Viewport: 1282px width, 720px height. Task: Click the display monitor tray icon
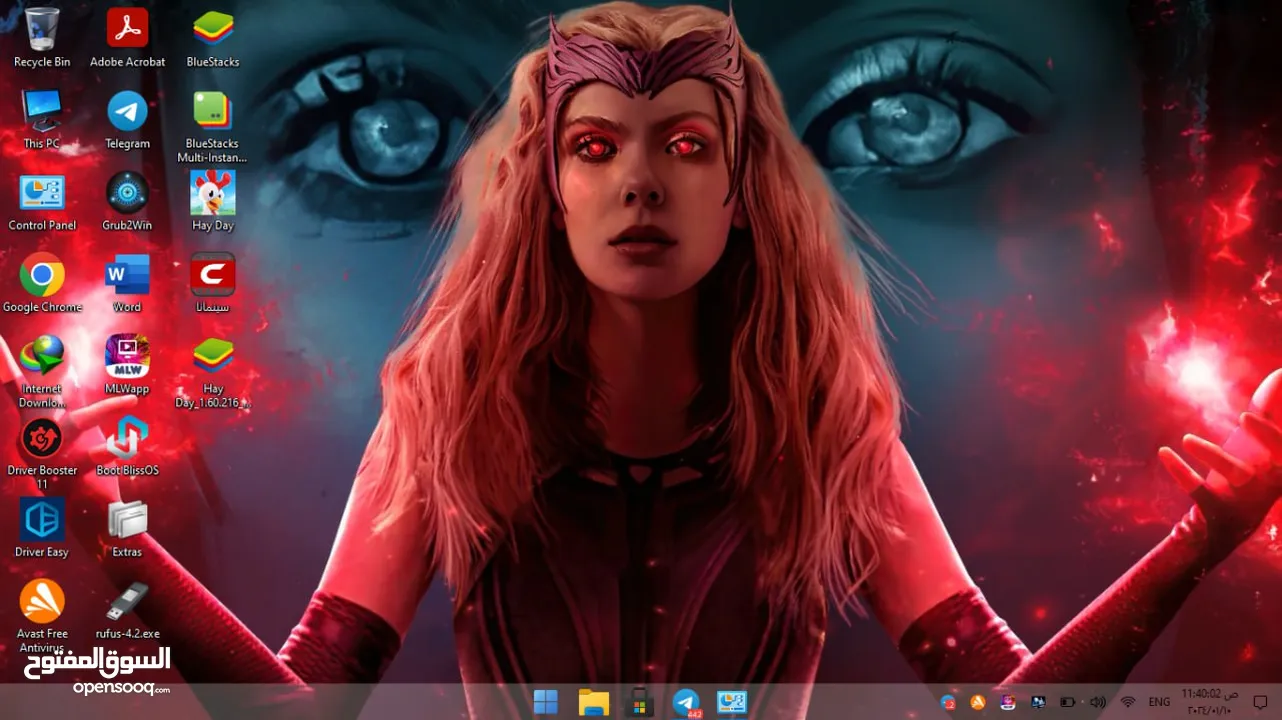[1038, 702]
